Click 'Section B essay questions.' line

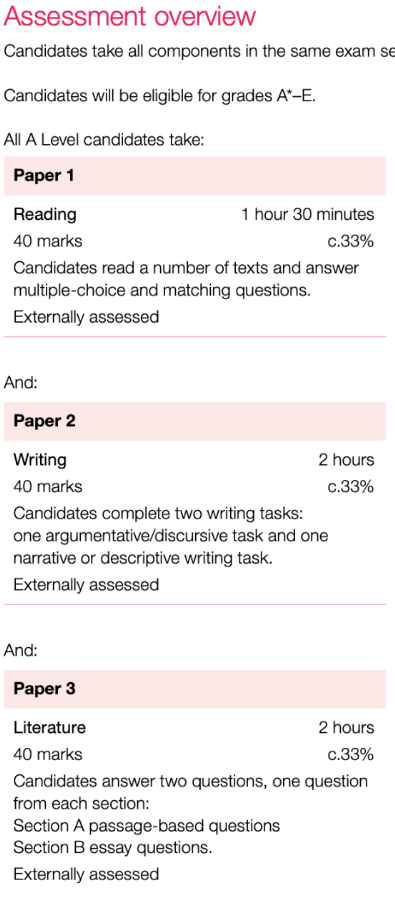tap(113, 848)
